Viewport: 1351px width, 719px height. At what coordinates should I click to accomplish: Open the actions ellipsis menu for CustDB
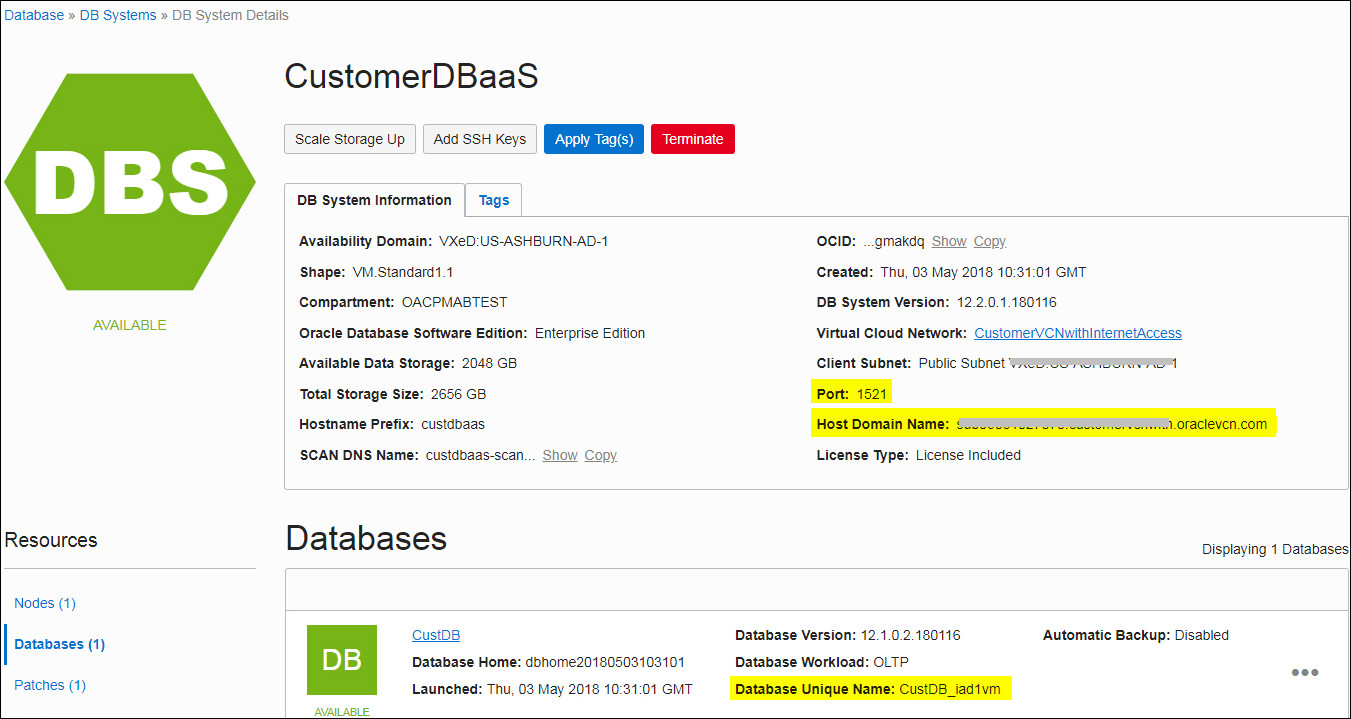click(x=1305, y=673)
